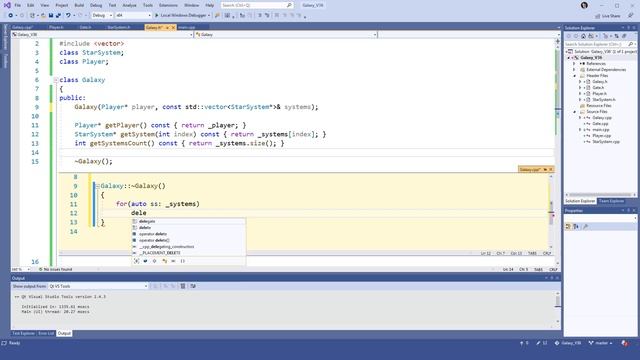Image resolution: width=640 pixels, height=360 pixels.
Task: Switch to the Error List tab
Action: pyautogui.click(x=46, y=333)
